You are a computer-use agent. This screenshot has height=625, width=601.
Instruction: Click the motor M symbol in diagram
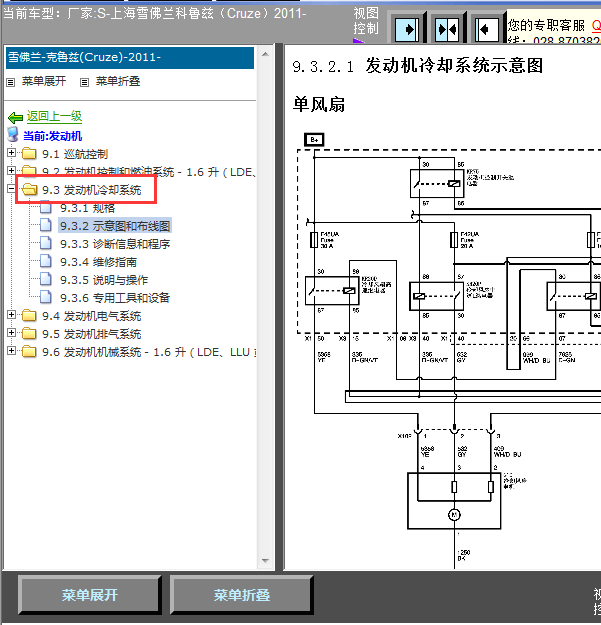coord(454,515)
